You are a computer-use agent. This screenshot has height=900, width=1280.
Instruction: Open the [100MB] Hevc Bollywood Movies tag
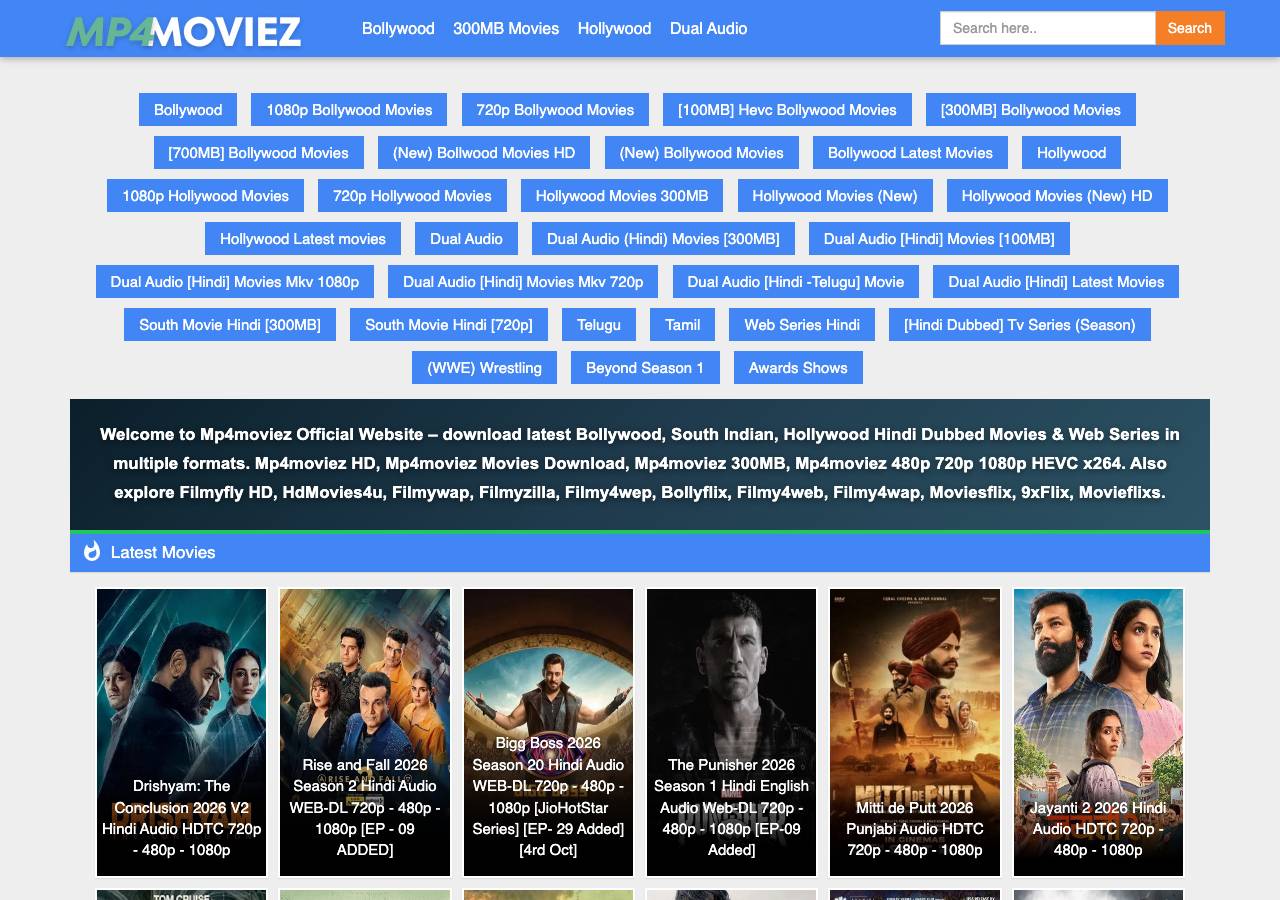[787, 110]
